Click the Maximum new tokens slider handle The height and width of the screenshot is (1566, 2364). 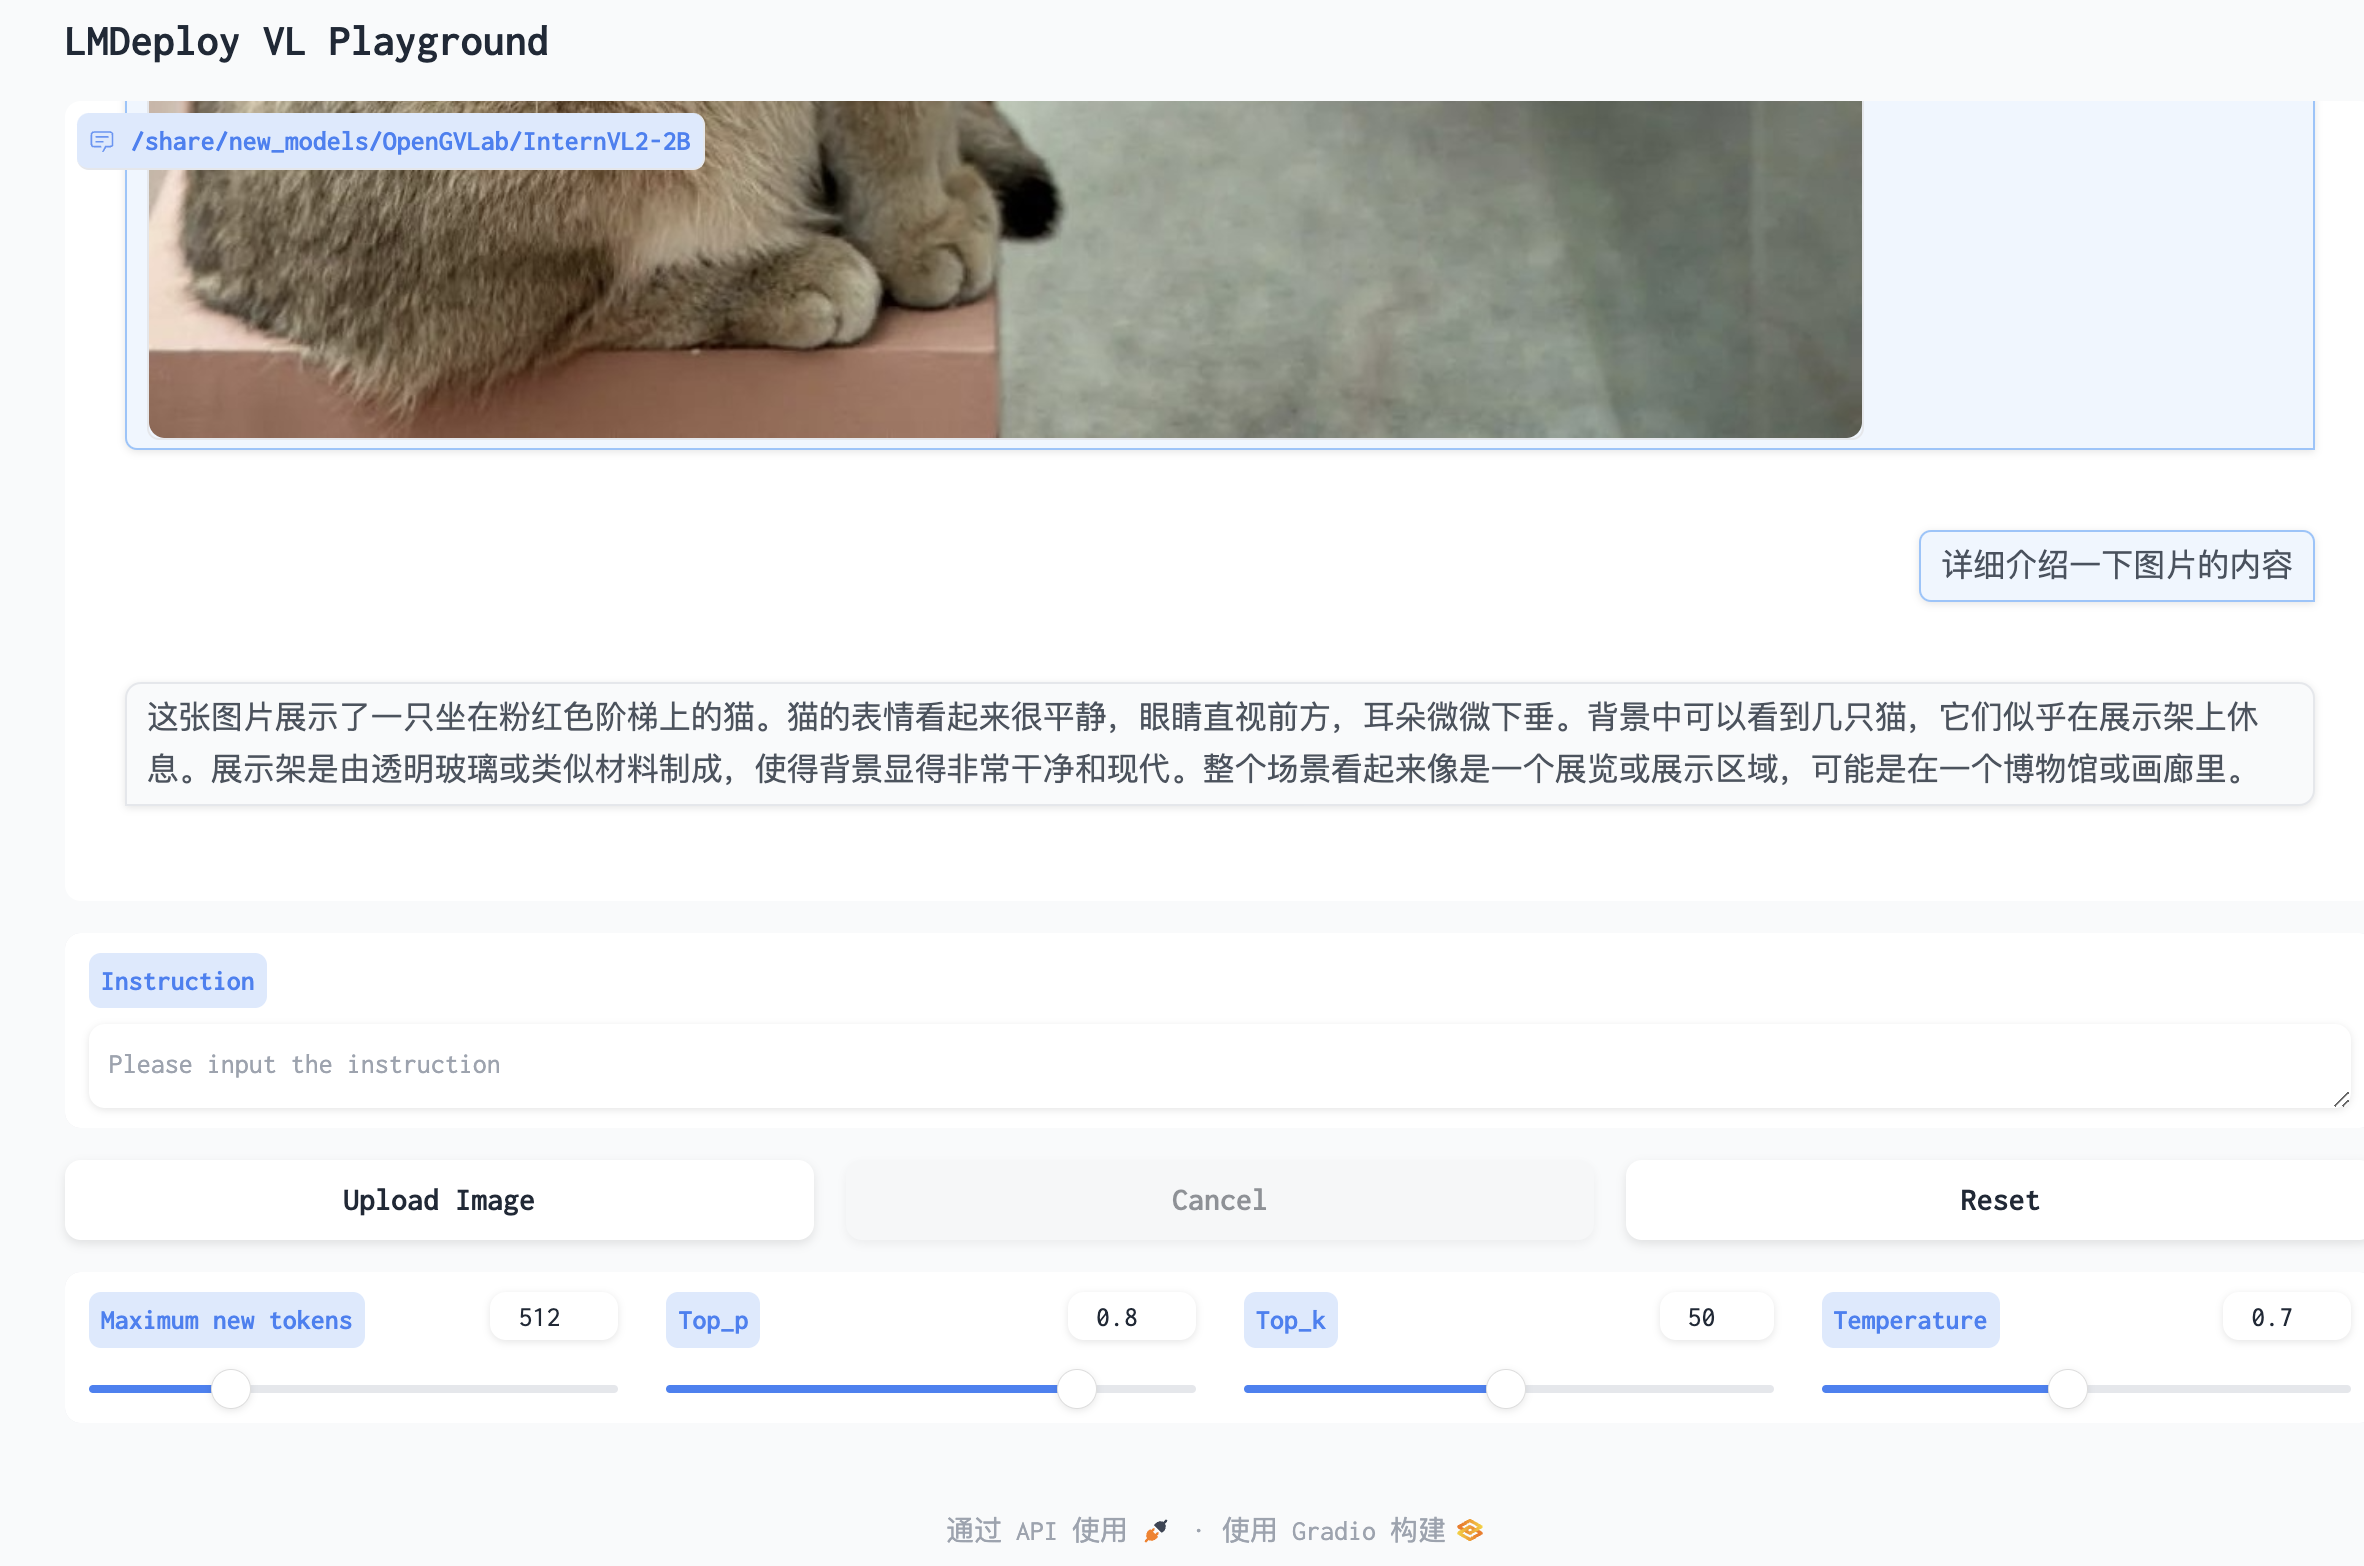pyautogui.click(x=231, y=1388)
